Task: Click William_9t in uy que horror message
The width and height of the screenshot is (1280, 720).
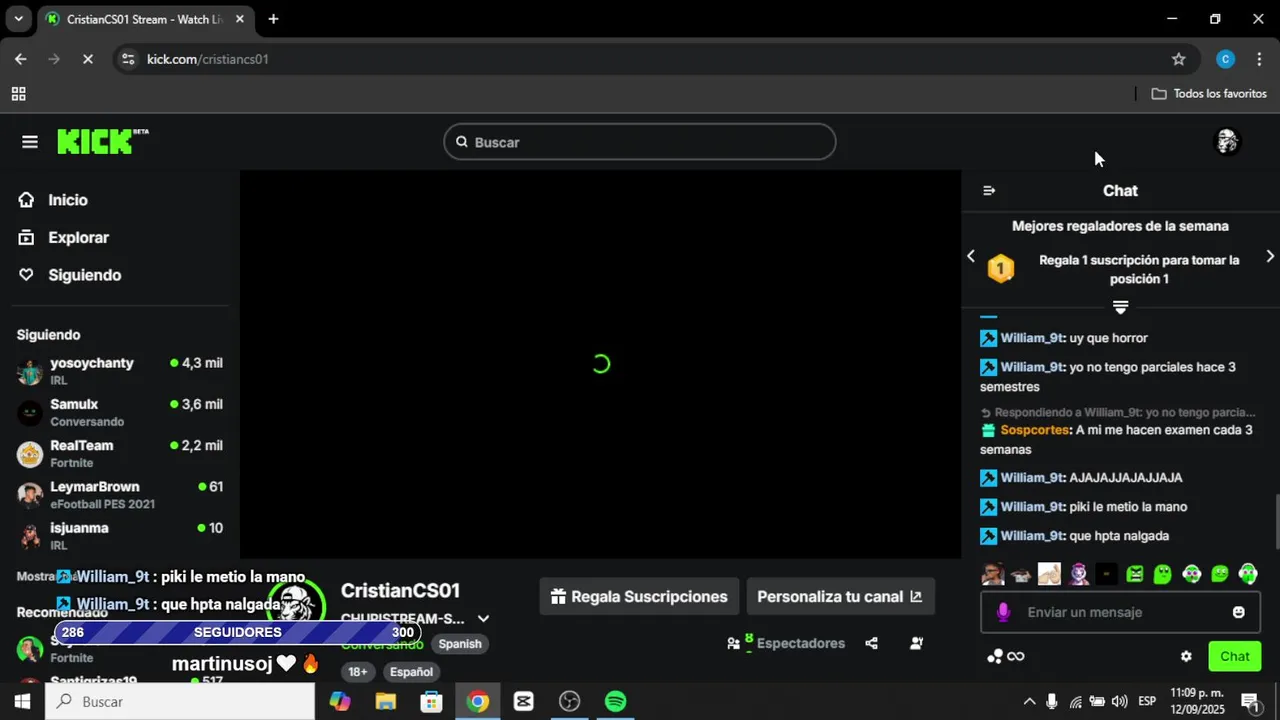Action: (x=1032, y=338)
